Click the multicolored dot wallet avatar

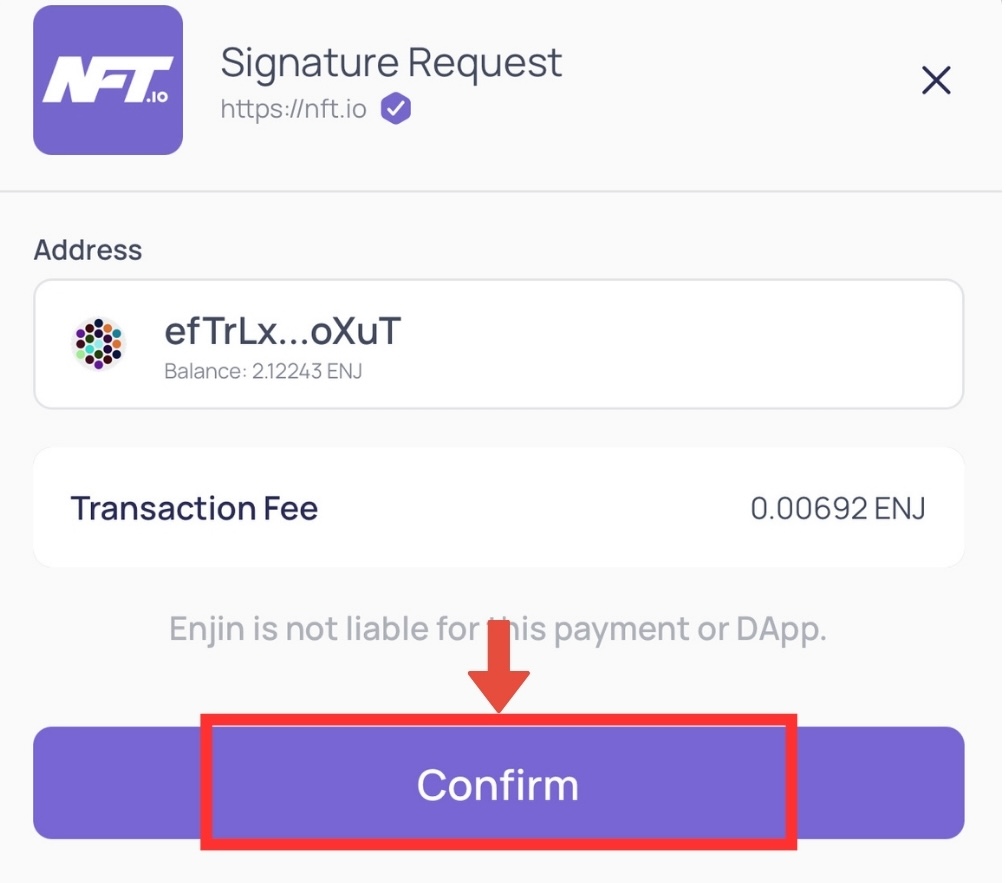coord(98,343)
